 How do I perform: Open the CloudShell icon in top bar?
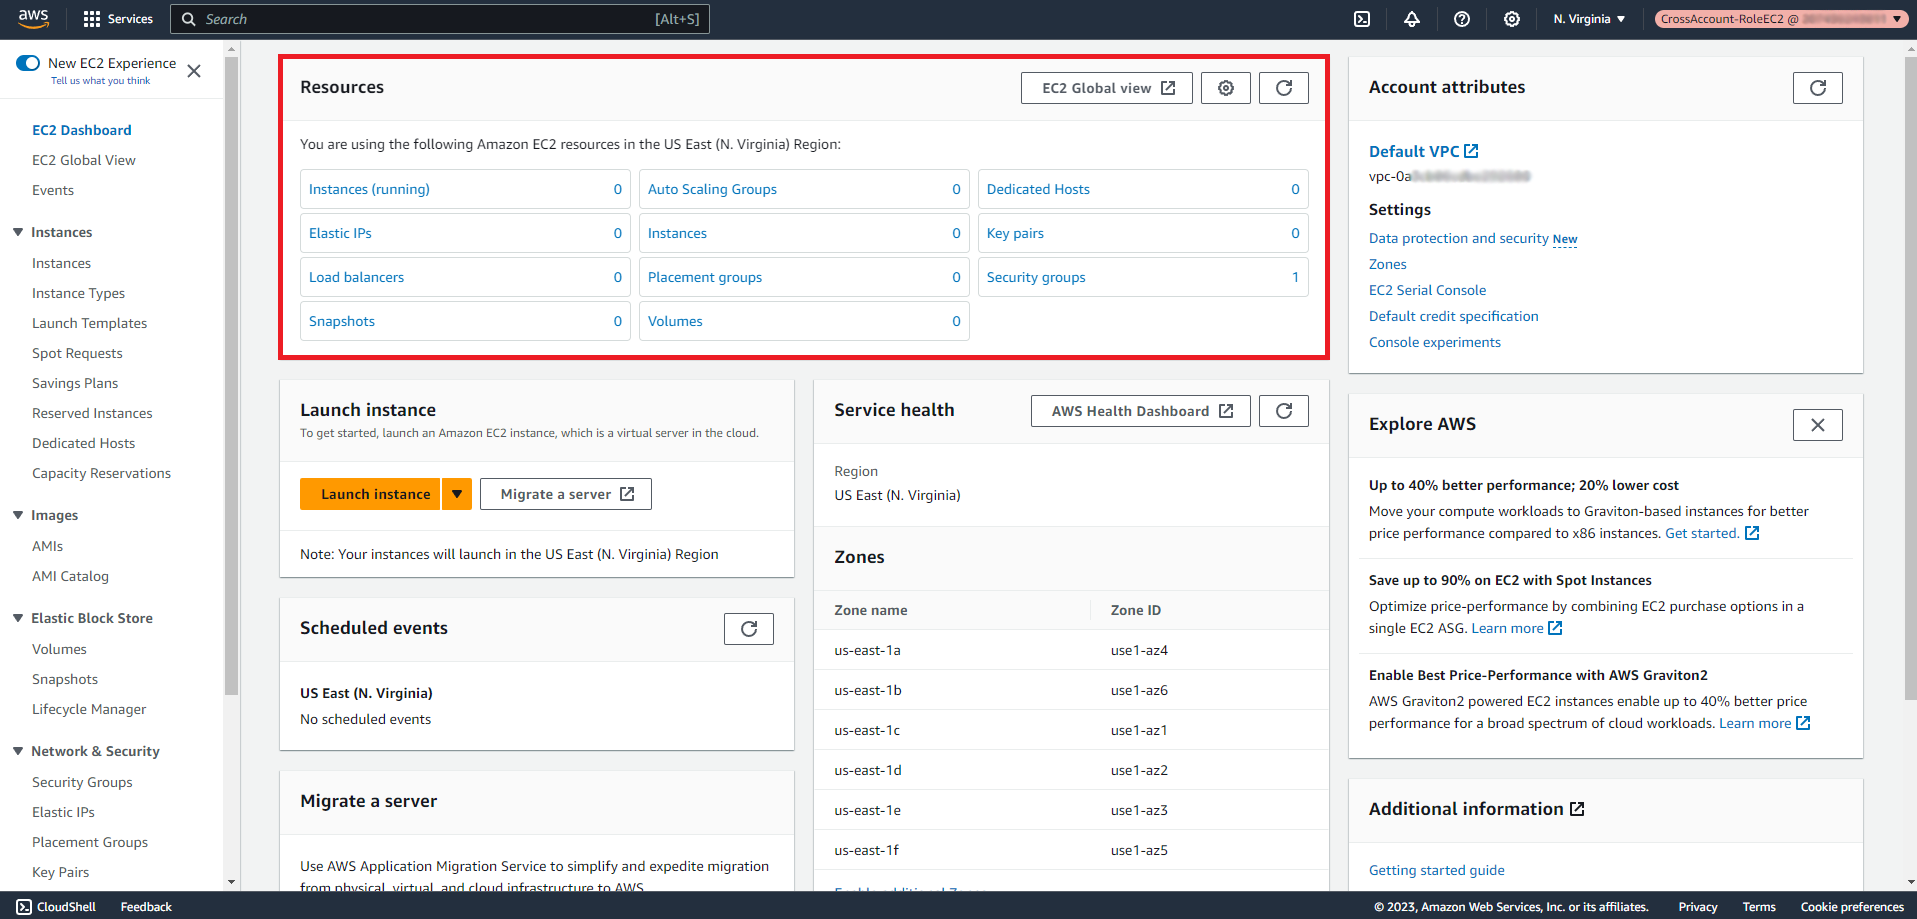point(1361,19)
